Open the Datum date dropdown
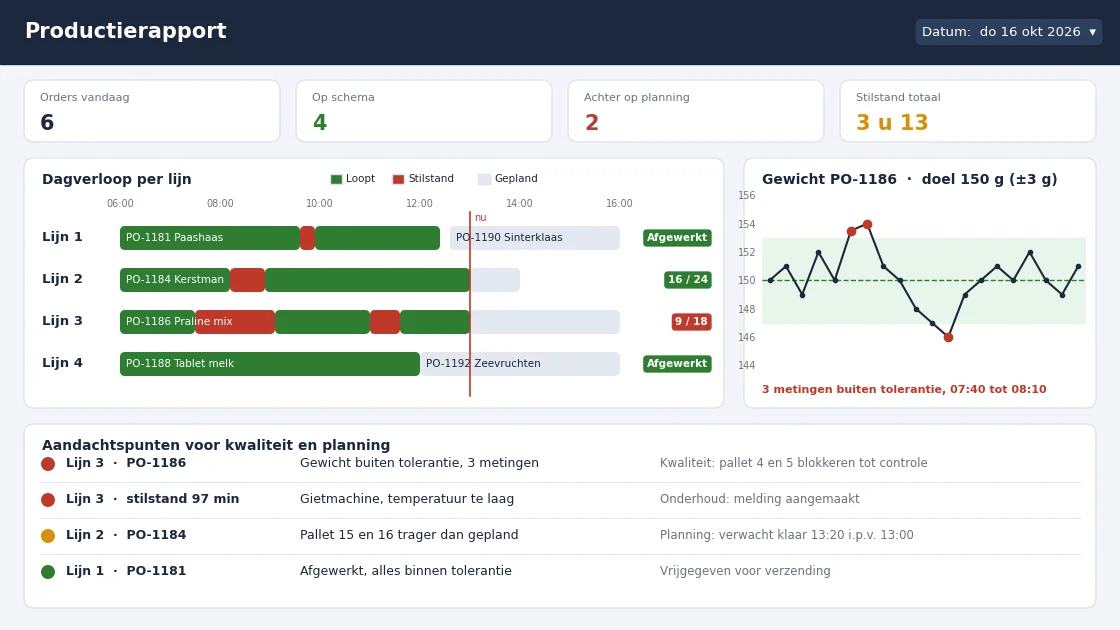The height and width of the screenshot is (630, 1120). (x=1009, y=31)
